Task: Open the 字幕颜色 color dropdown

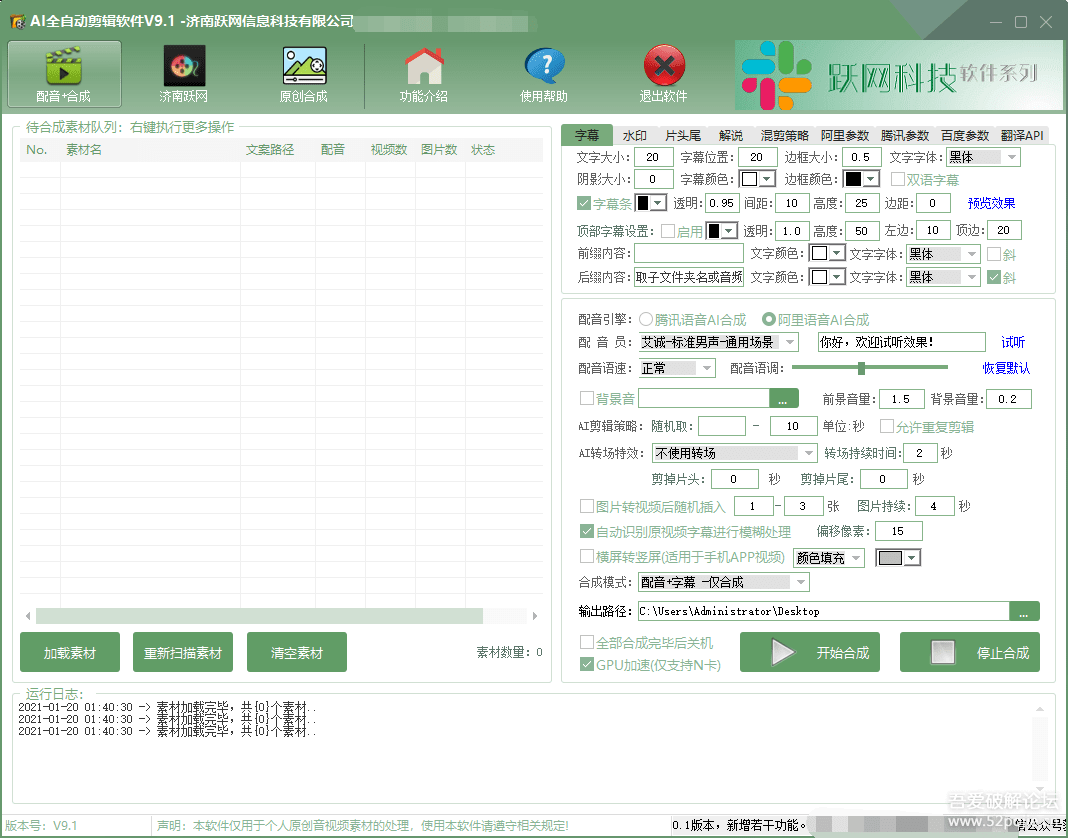Action: 757,179
